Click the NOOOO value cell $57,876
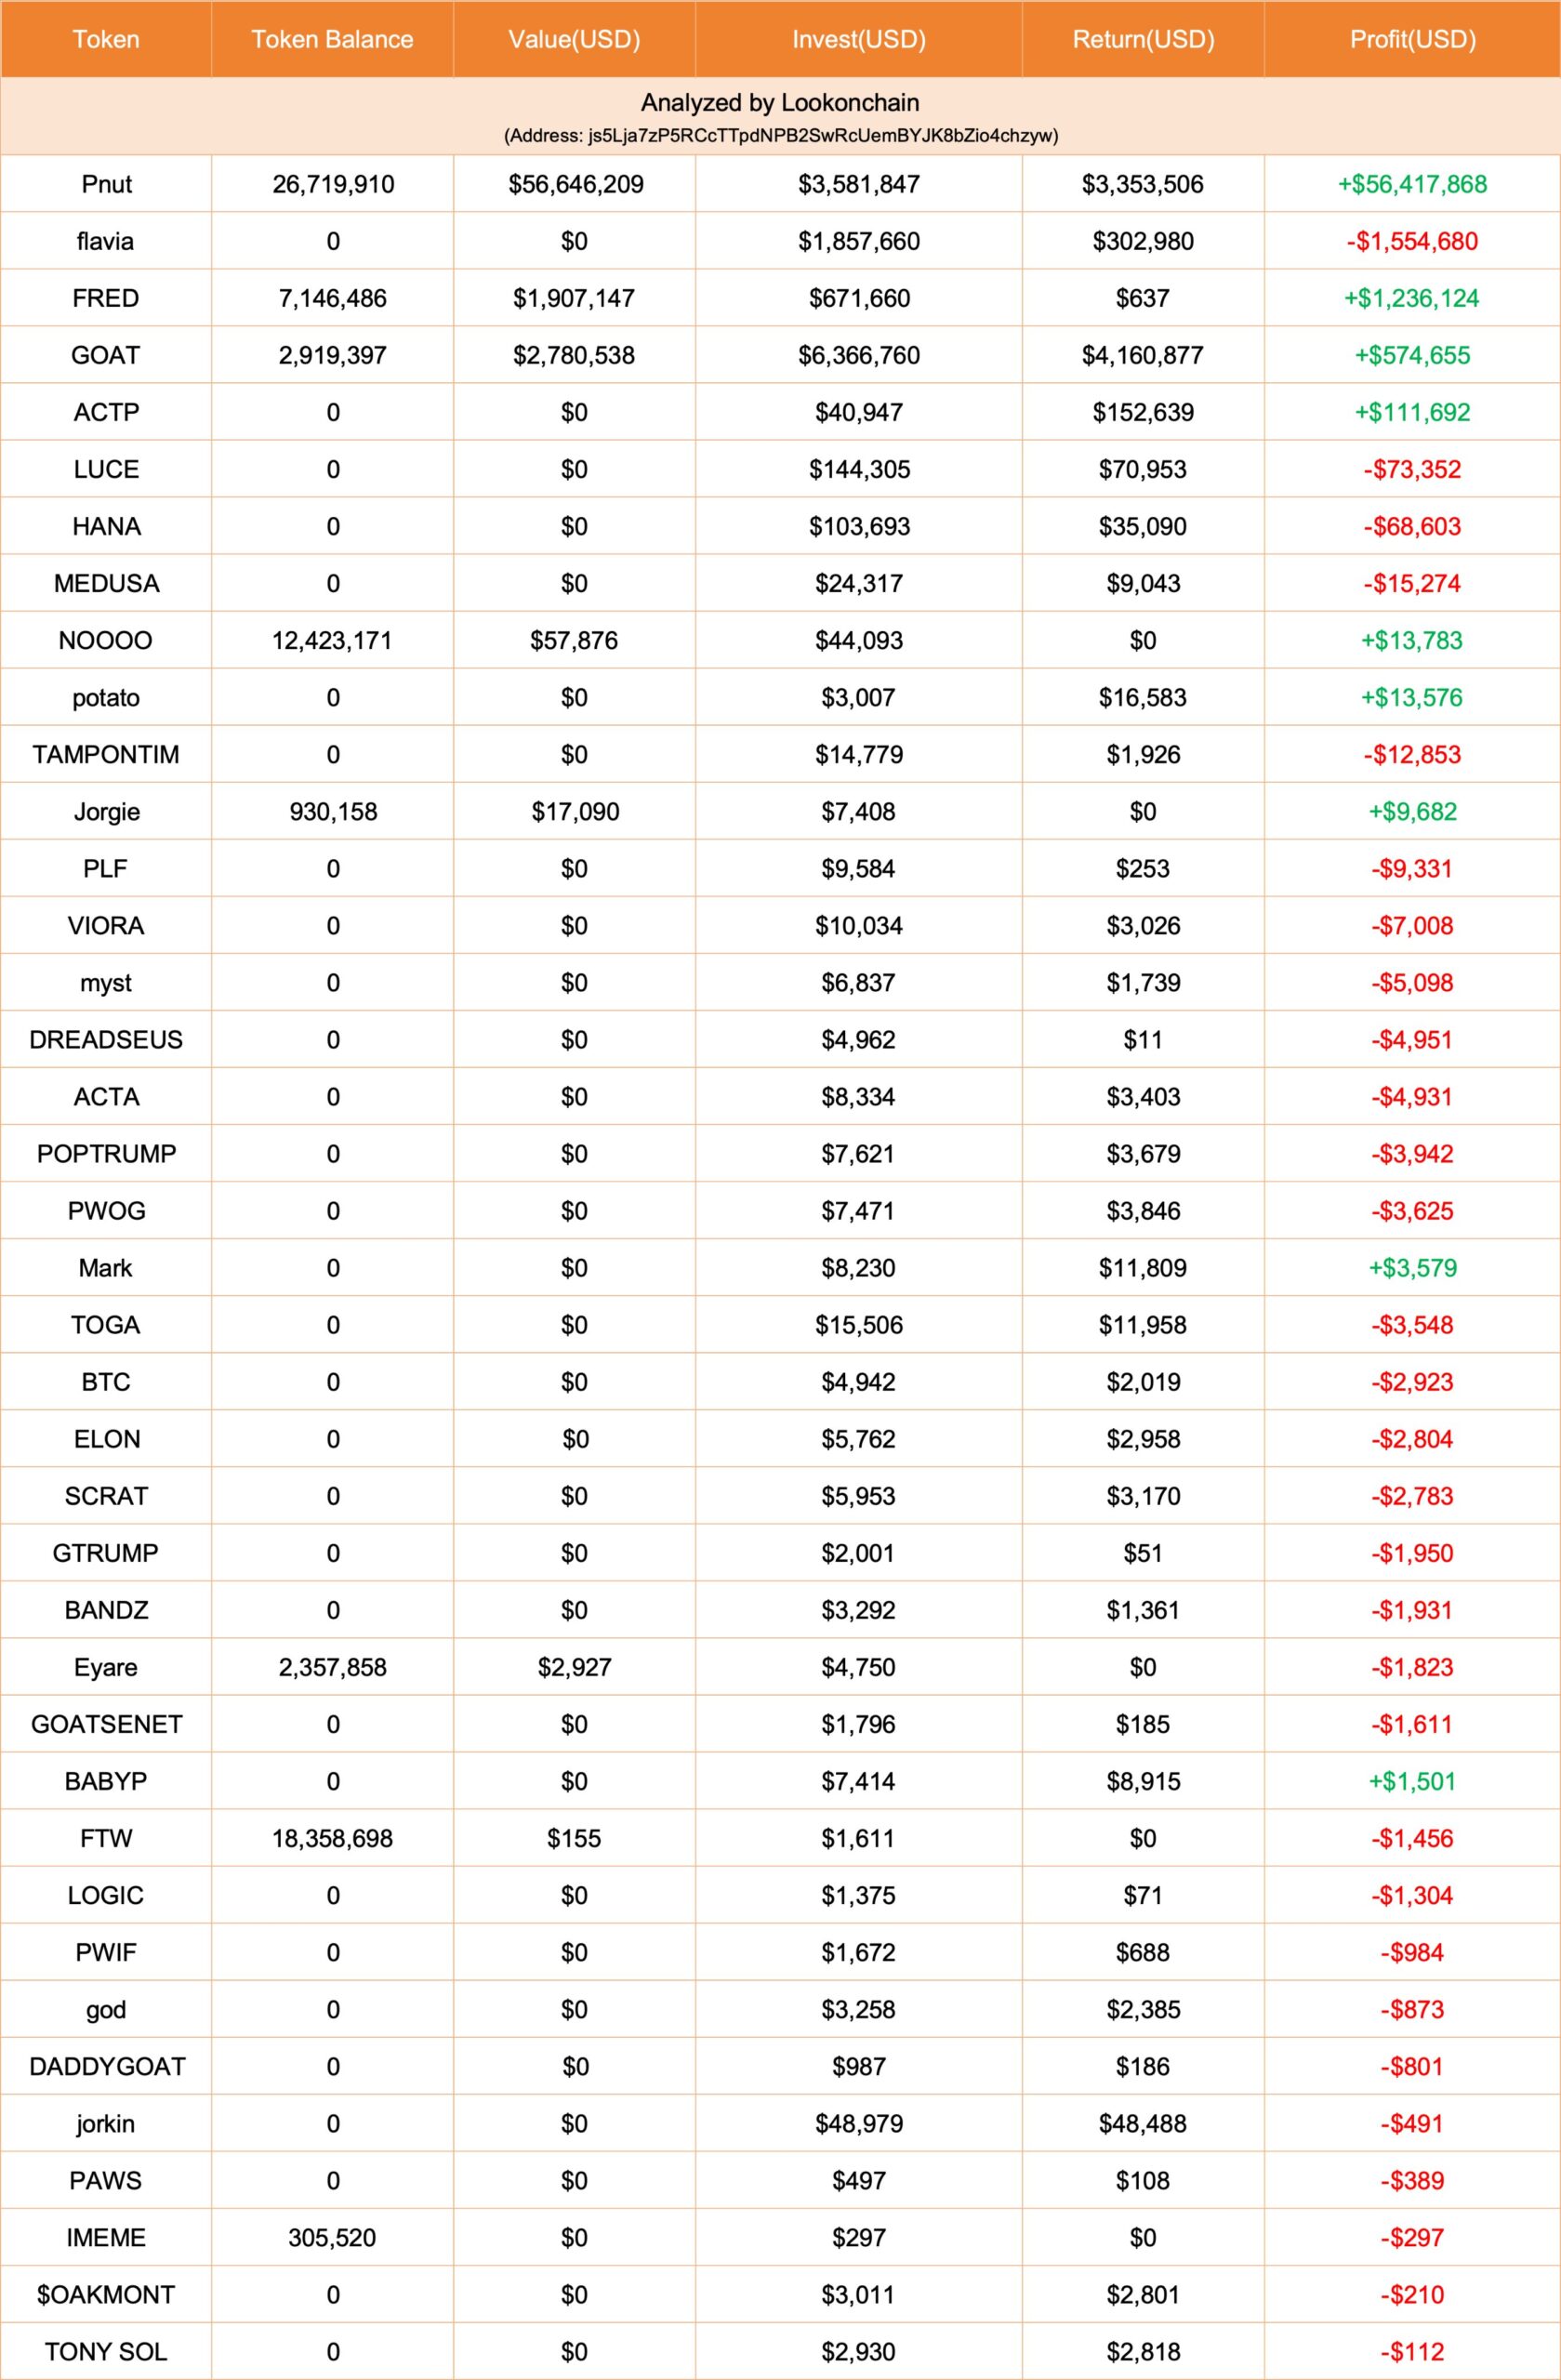This screenshot has height=2380, width=1561. pyautogui.click(x=574, y=640)
